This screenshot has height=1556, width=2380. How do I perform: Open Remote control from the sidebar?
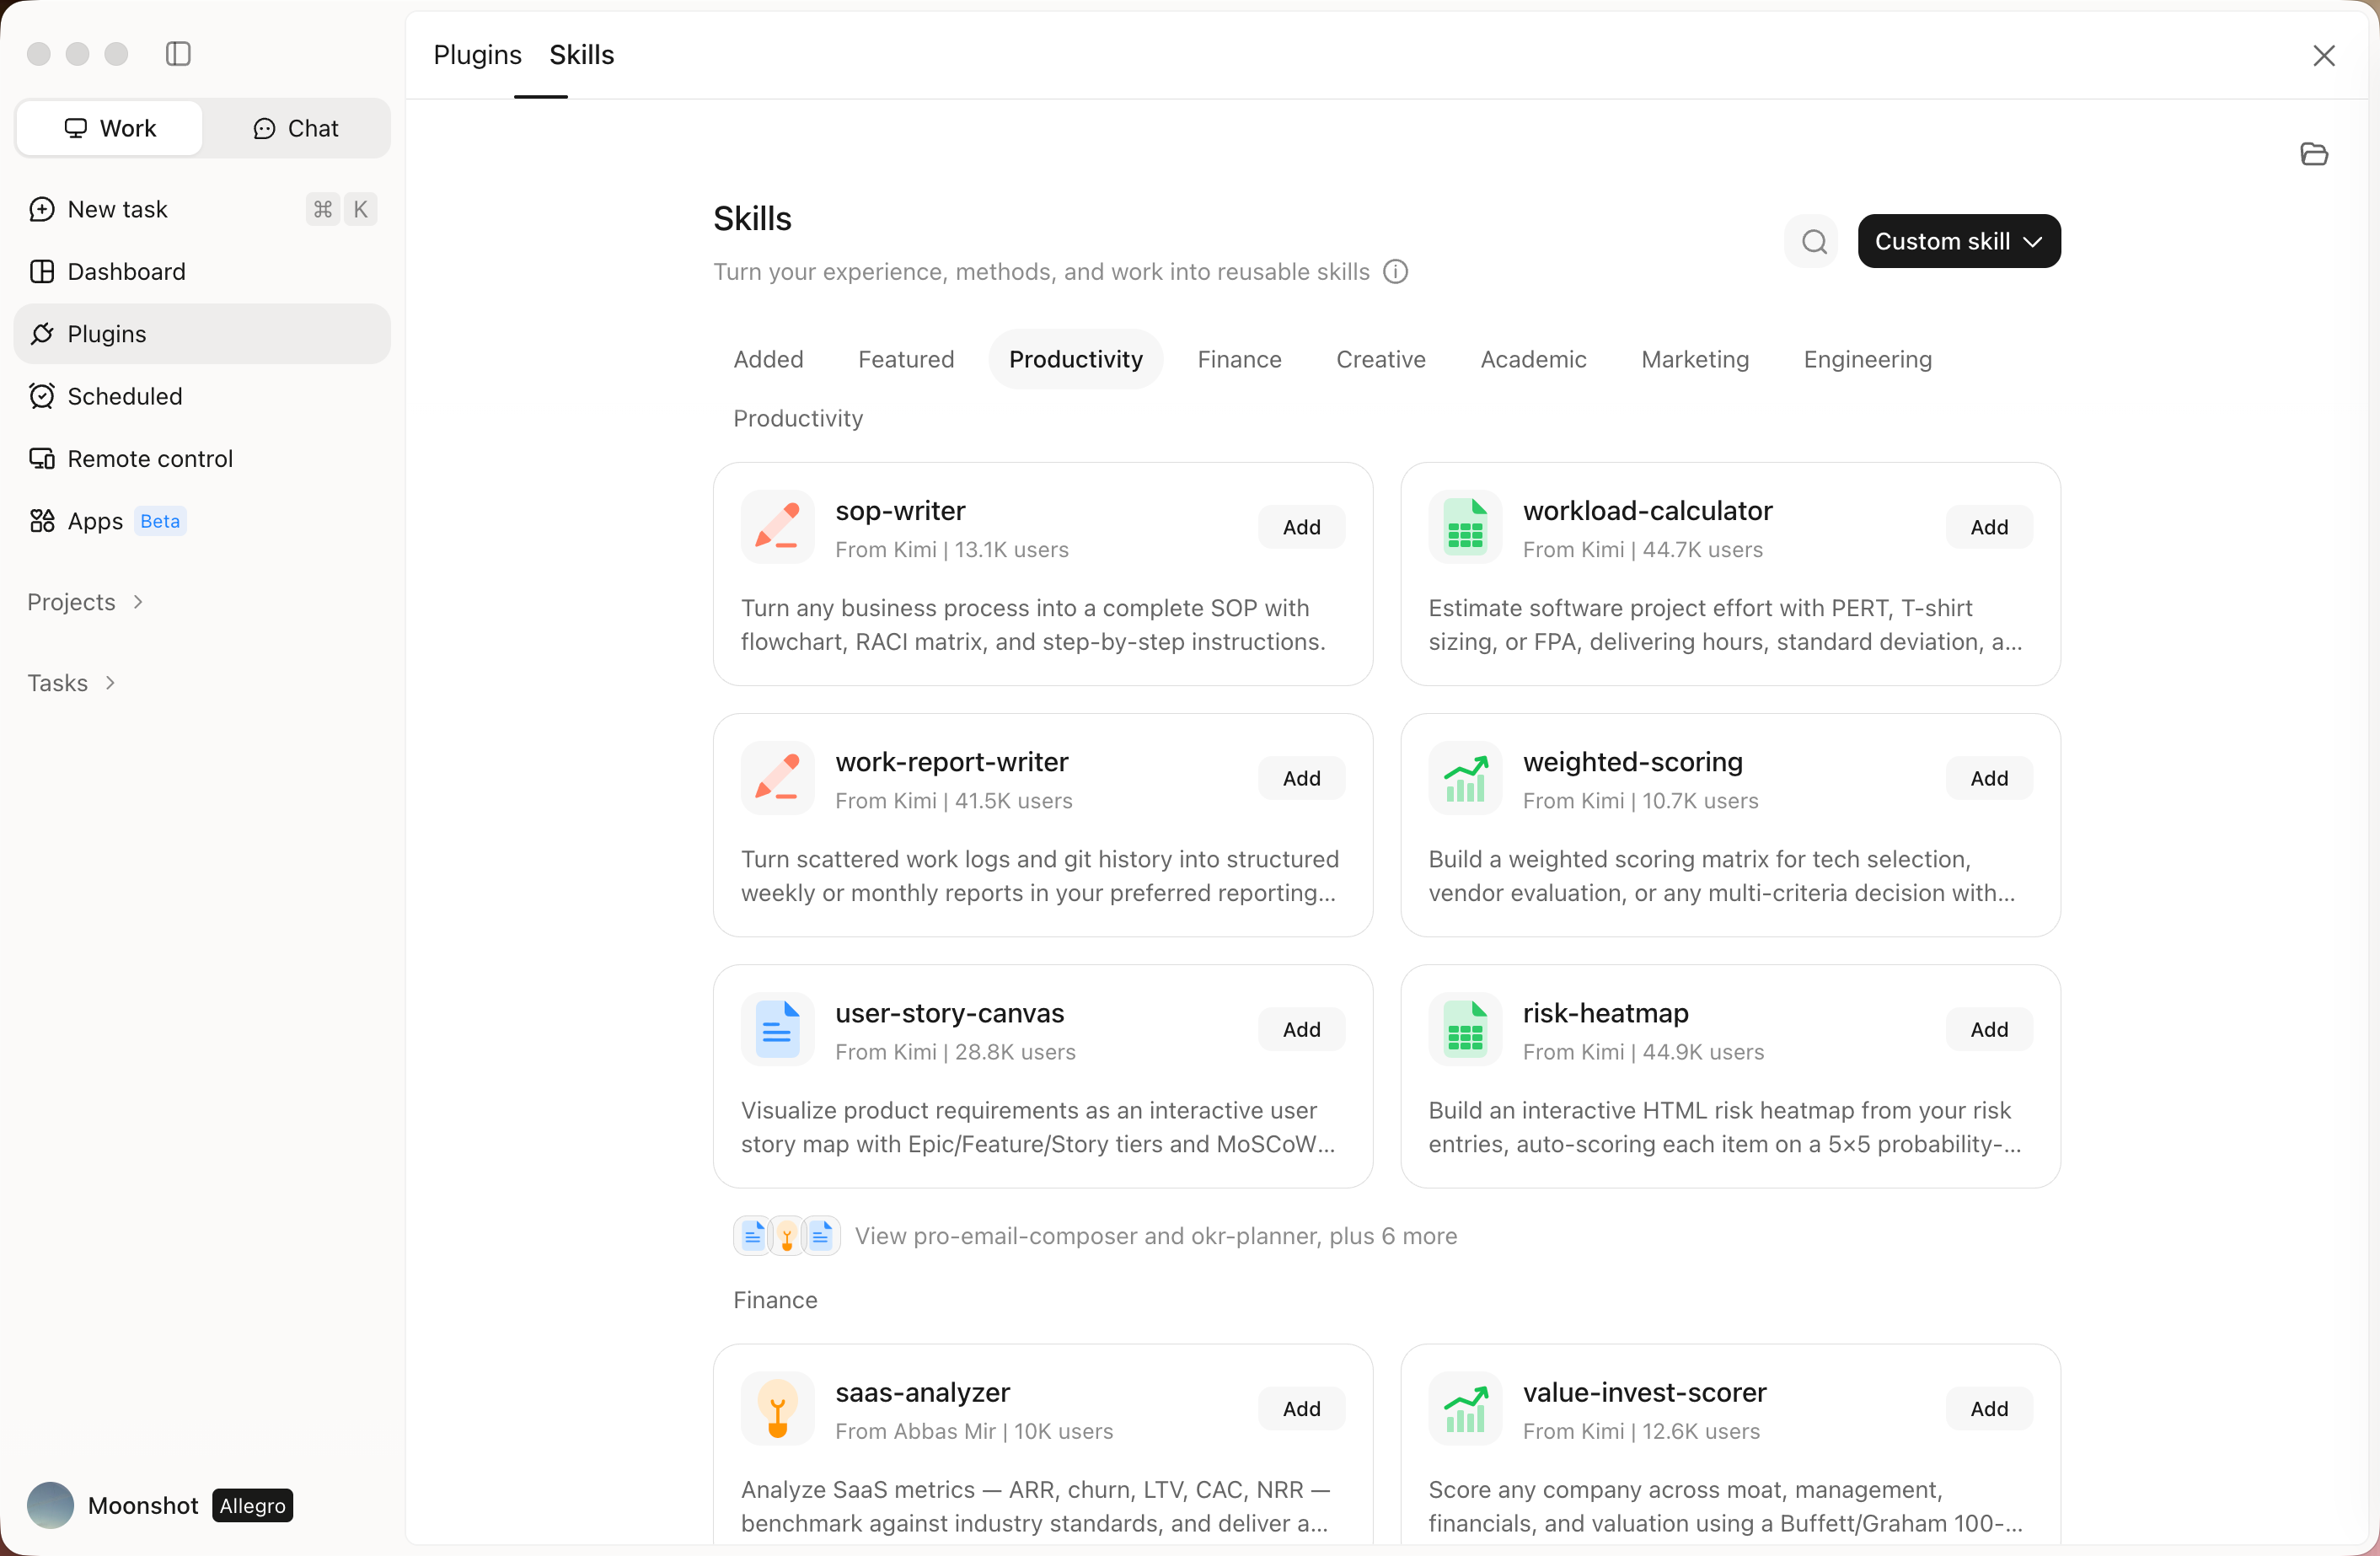click(x=202, y=459)
